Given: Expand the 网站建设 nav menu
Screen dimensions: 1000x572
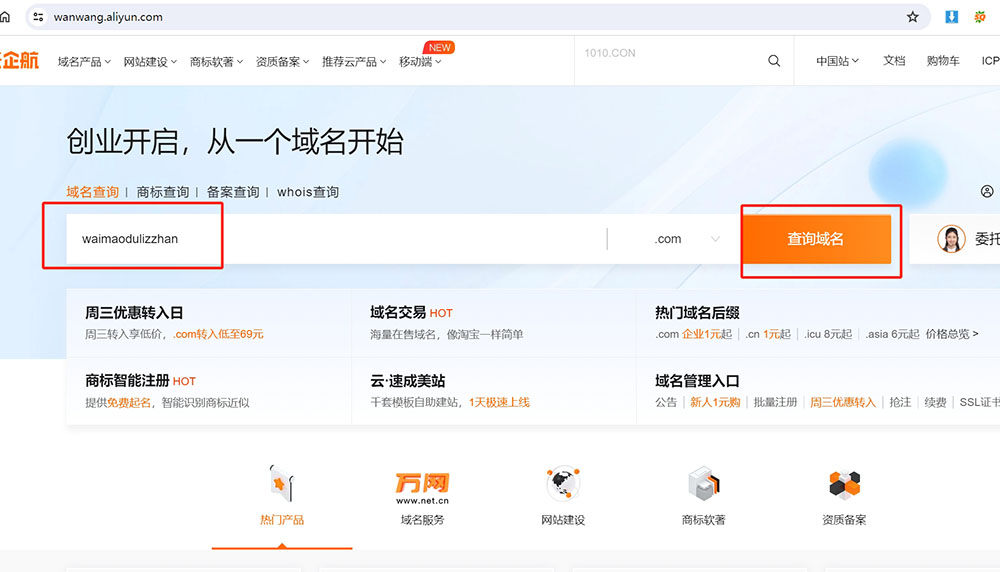Looking at the screenshot, I should [x=150, y=62].
